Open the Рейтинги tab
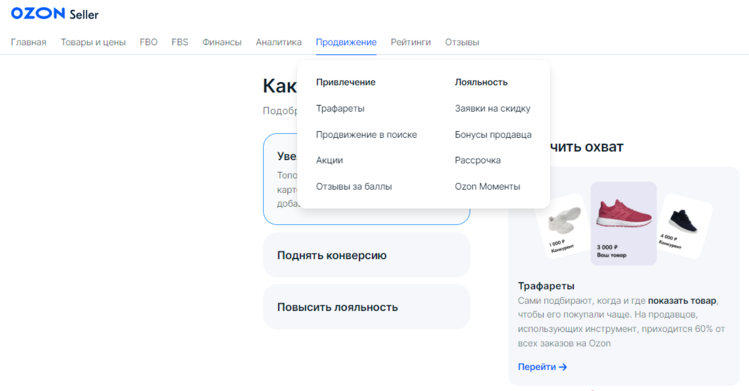The image size is (749, 391). pyautogui.click(x=411, y=42)
